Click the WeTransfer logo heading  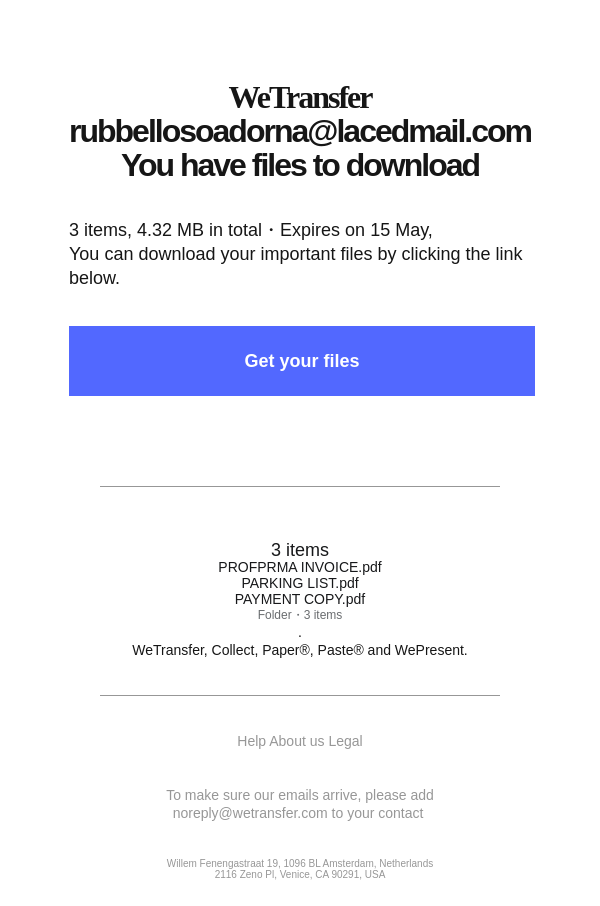[x=300, y=98]
